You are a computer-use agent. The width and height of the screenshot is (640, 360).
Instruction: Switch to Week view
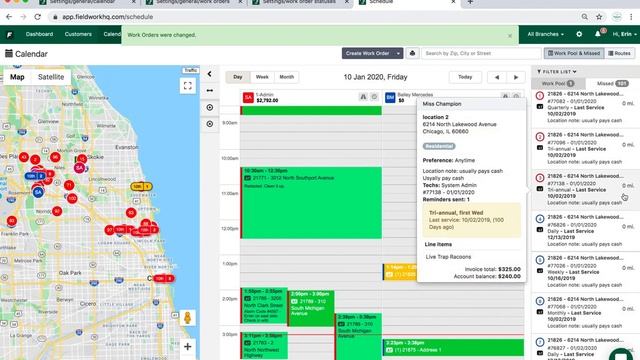click(262, 77)
